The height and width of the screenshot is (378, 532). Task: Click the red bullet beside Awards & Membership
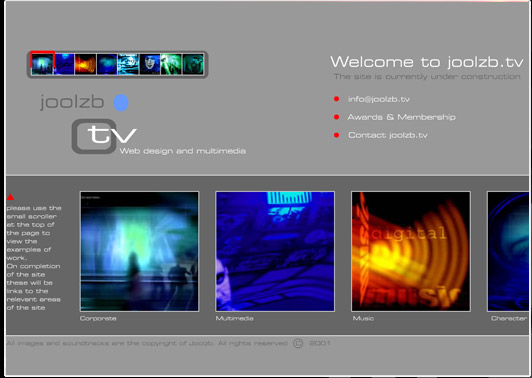[336, 117]
